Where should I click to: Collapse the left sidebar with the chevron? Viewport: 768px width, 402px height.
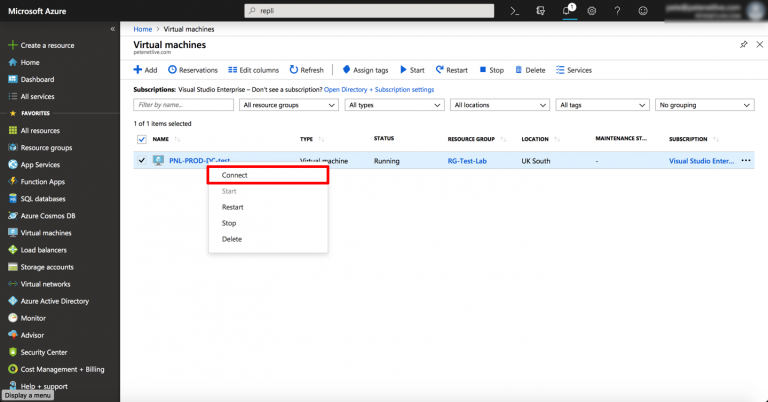[113, 29]
